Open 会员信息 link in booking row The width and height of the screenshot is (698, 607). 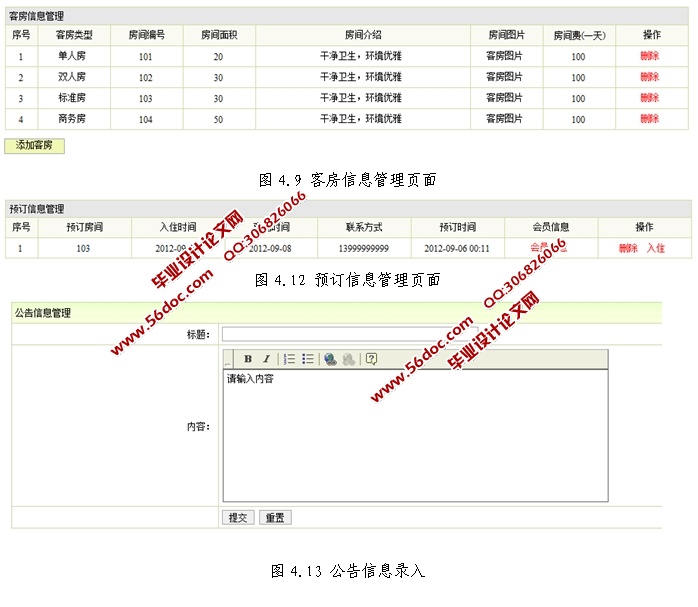tap(548, 247)
